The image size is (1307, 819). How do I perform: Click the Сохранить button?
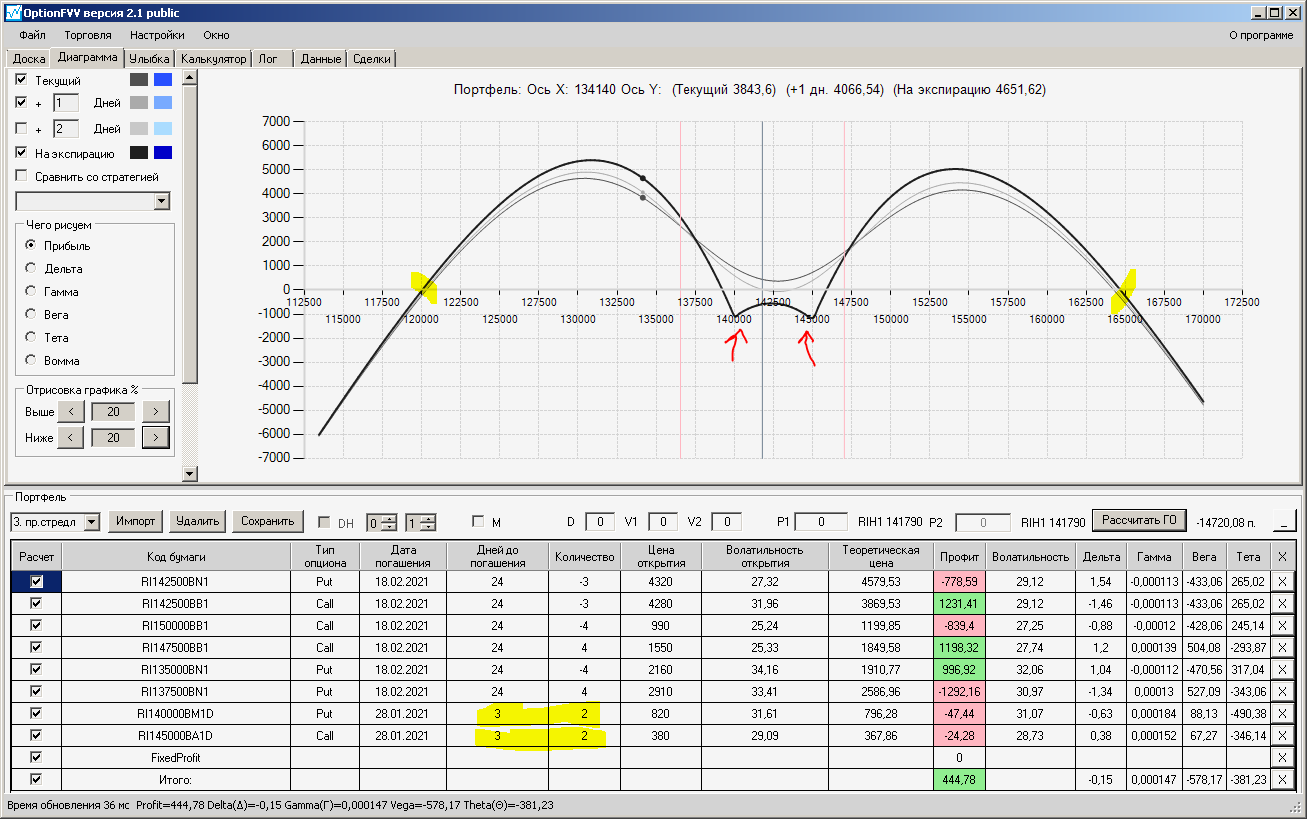point(267,521)
